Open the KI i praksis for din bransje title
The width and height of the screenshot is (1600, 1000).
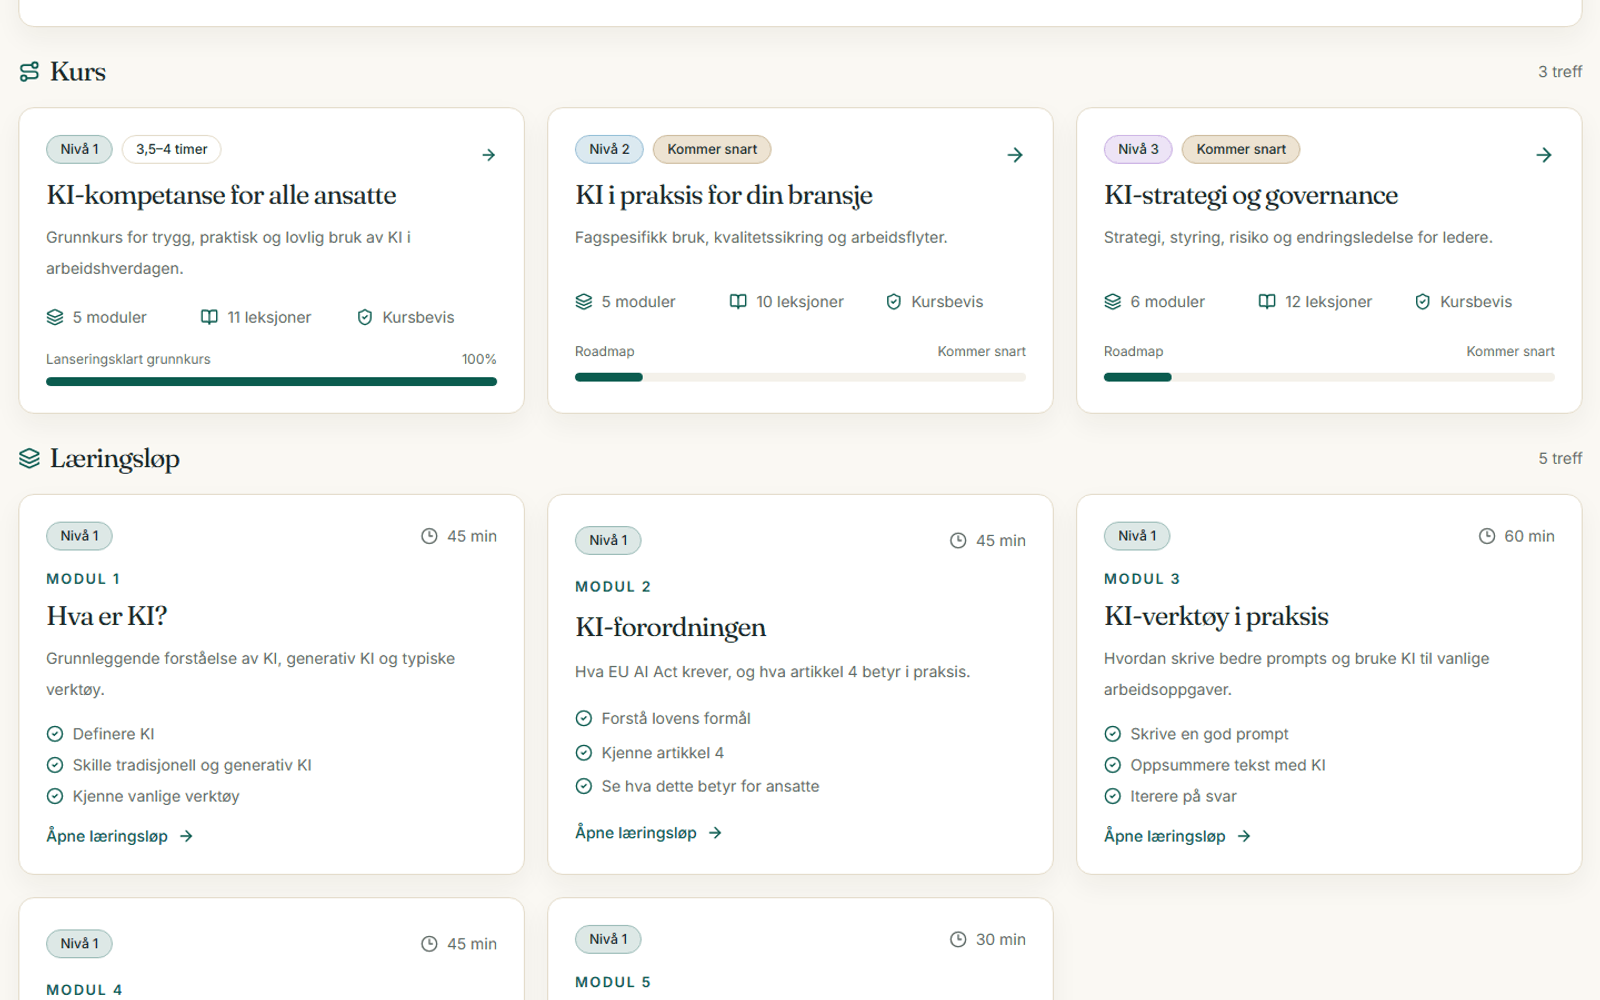[x=724, y=195]
